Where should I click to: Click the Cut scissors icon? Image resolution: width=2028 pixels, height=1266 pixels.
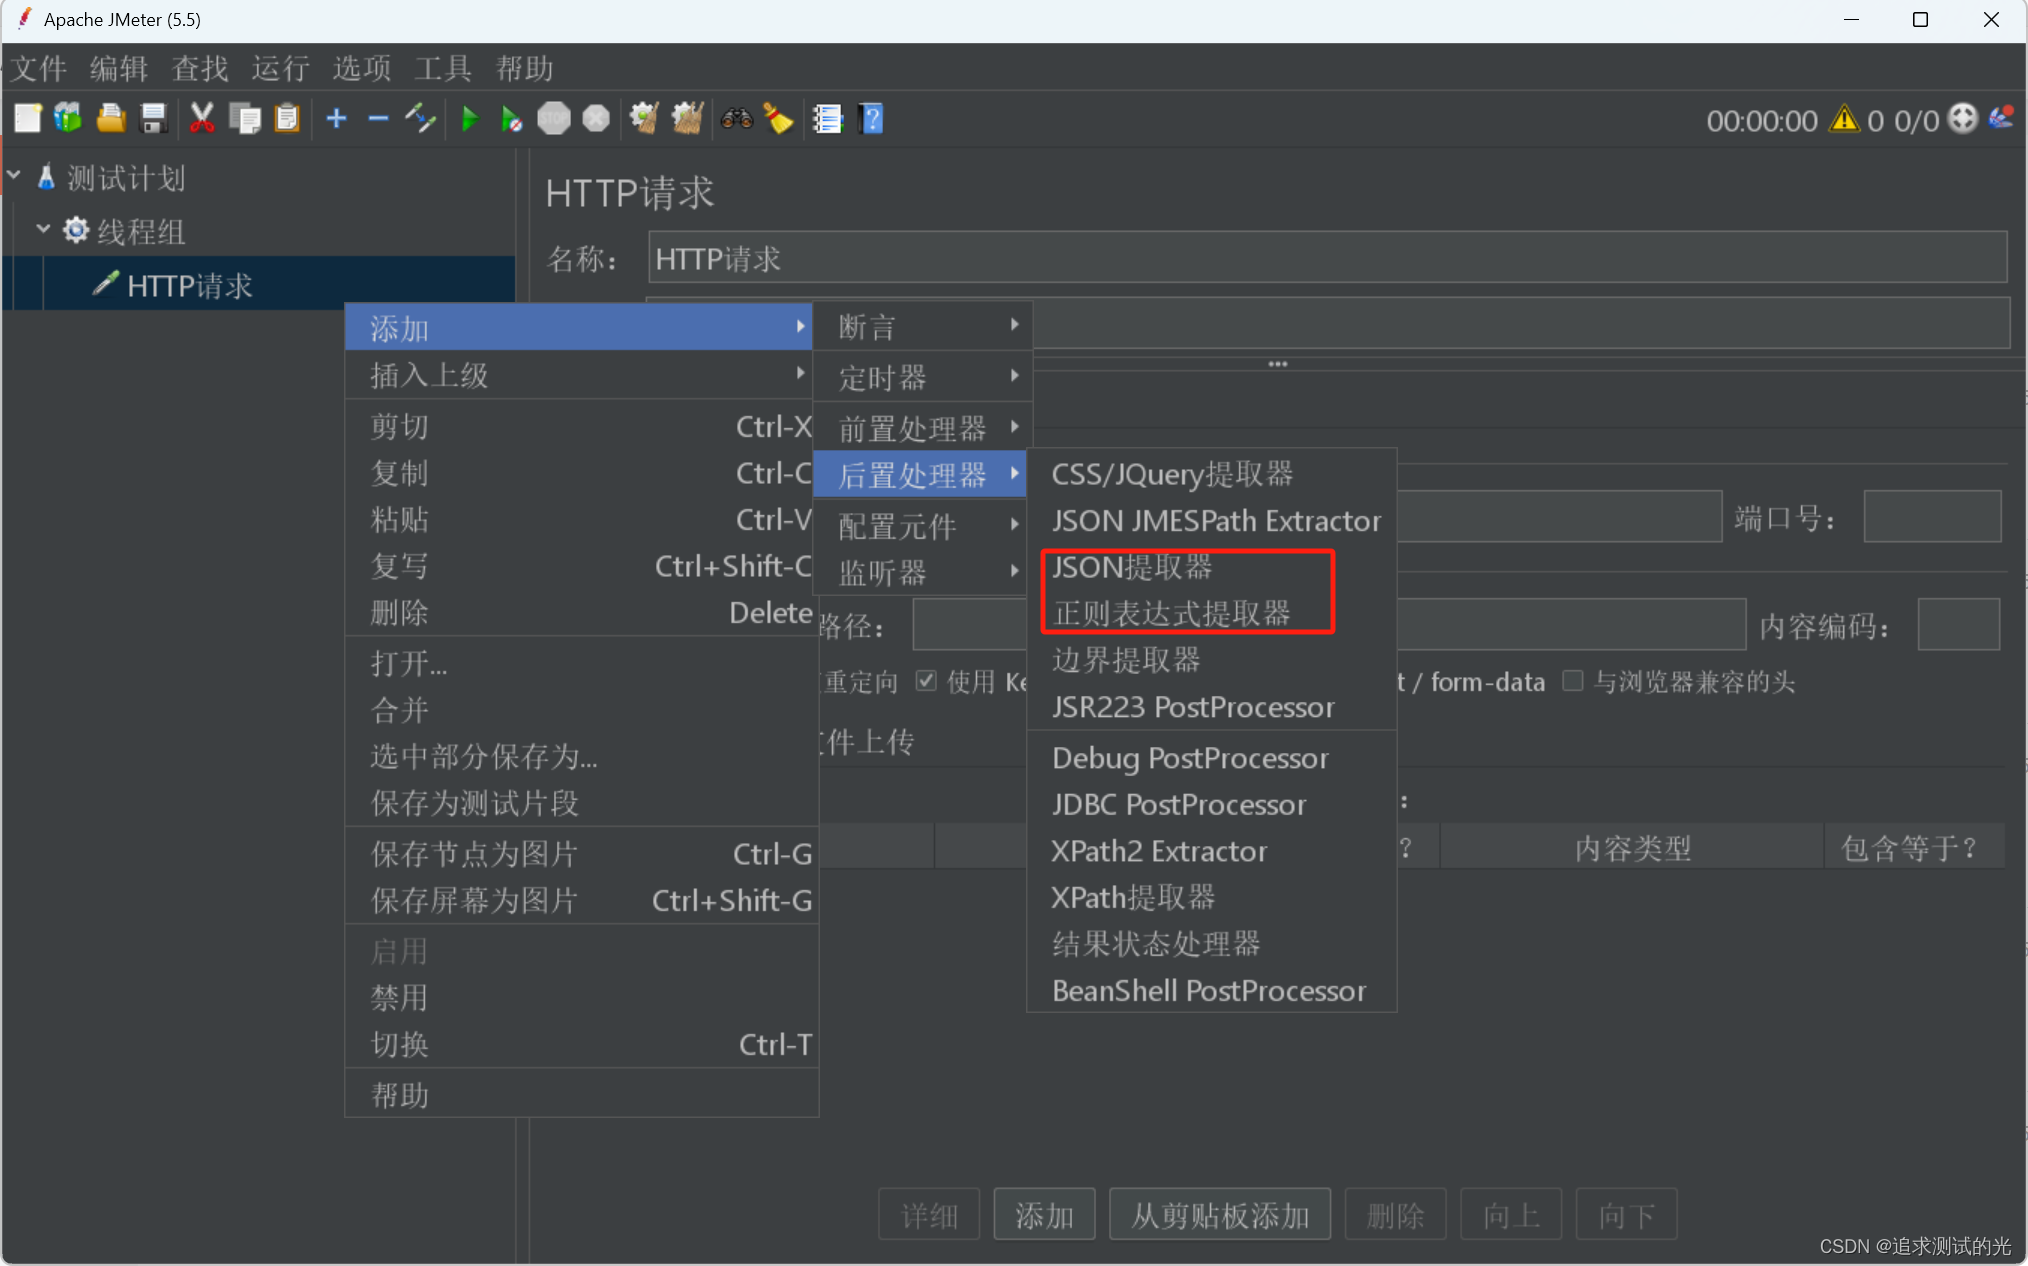coord(202,119)
